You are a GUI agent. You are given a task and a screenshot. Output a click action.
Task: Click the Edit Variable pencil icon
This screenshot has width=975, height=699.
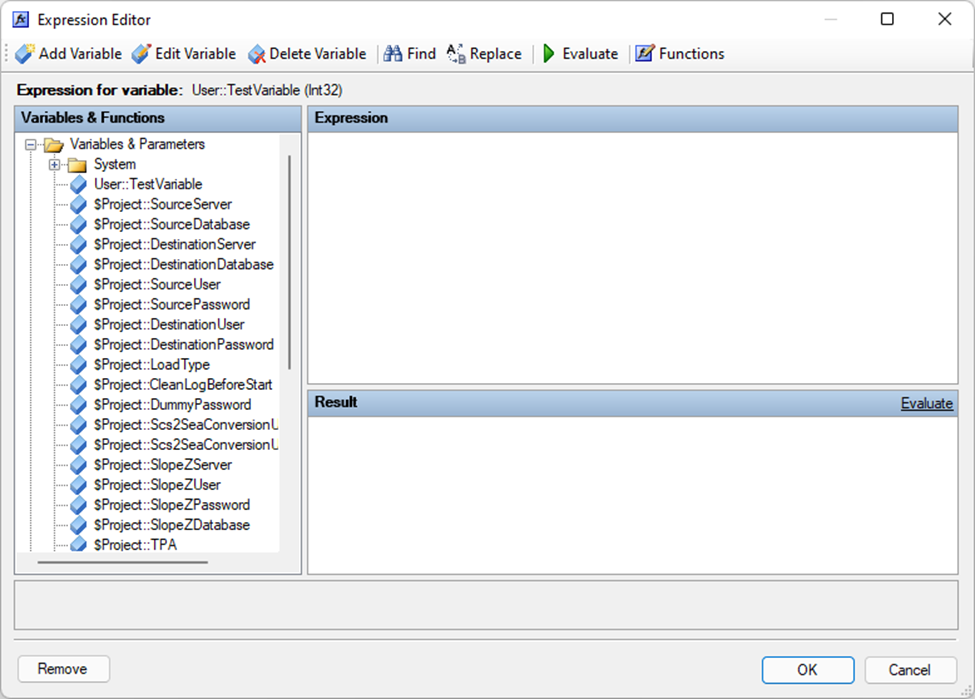141,53
